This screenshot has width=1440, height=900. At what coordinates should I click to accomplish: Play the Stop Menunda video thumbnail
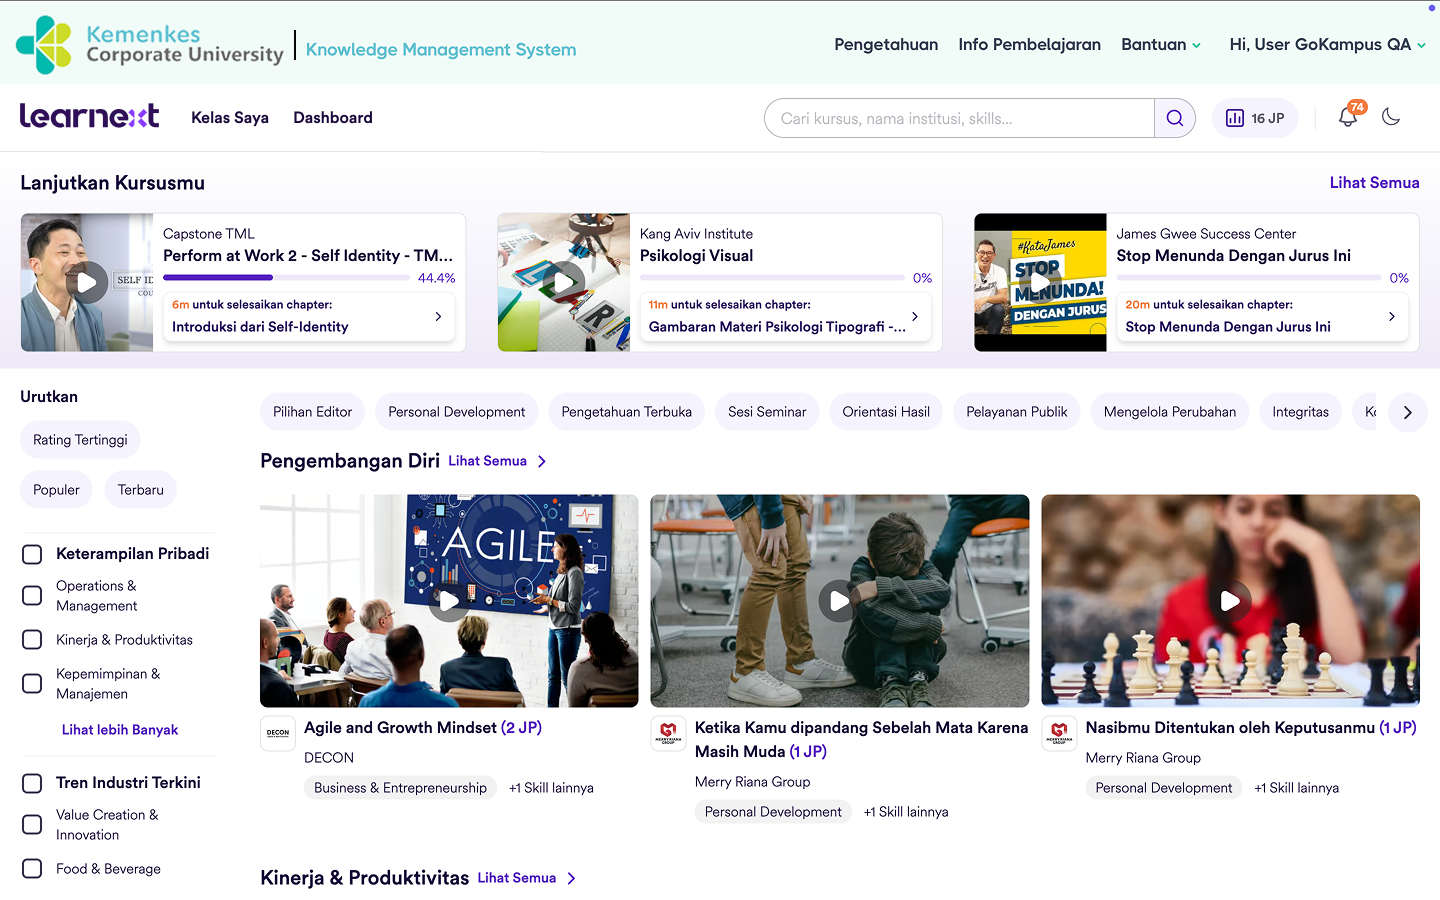click(1040, 282)
